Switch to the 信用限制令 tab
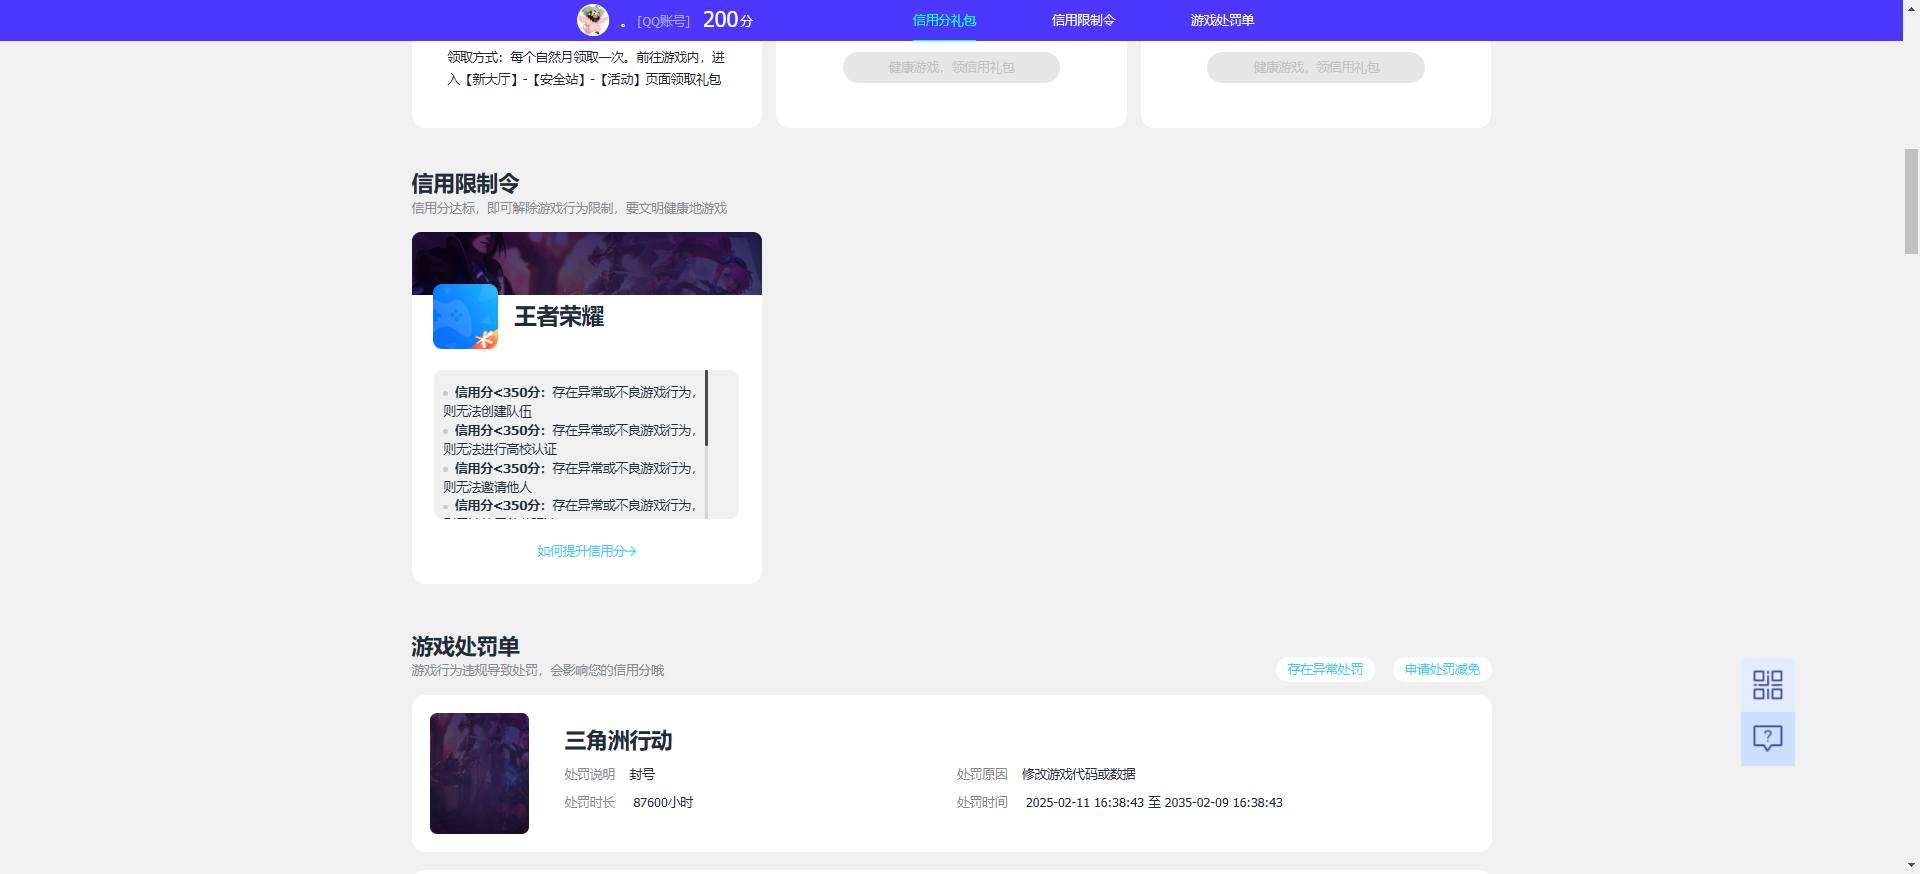Viewport: 1920px width, 874px height. coord(1083,20)
